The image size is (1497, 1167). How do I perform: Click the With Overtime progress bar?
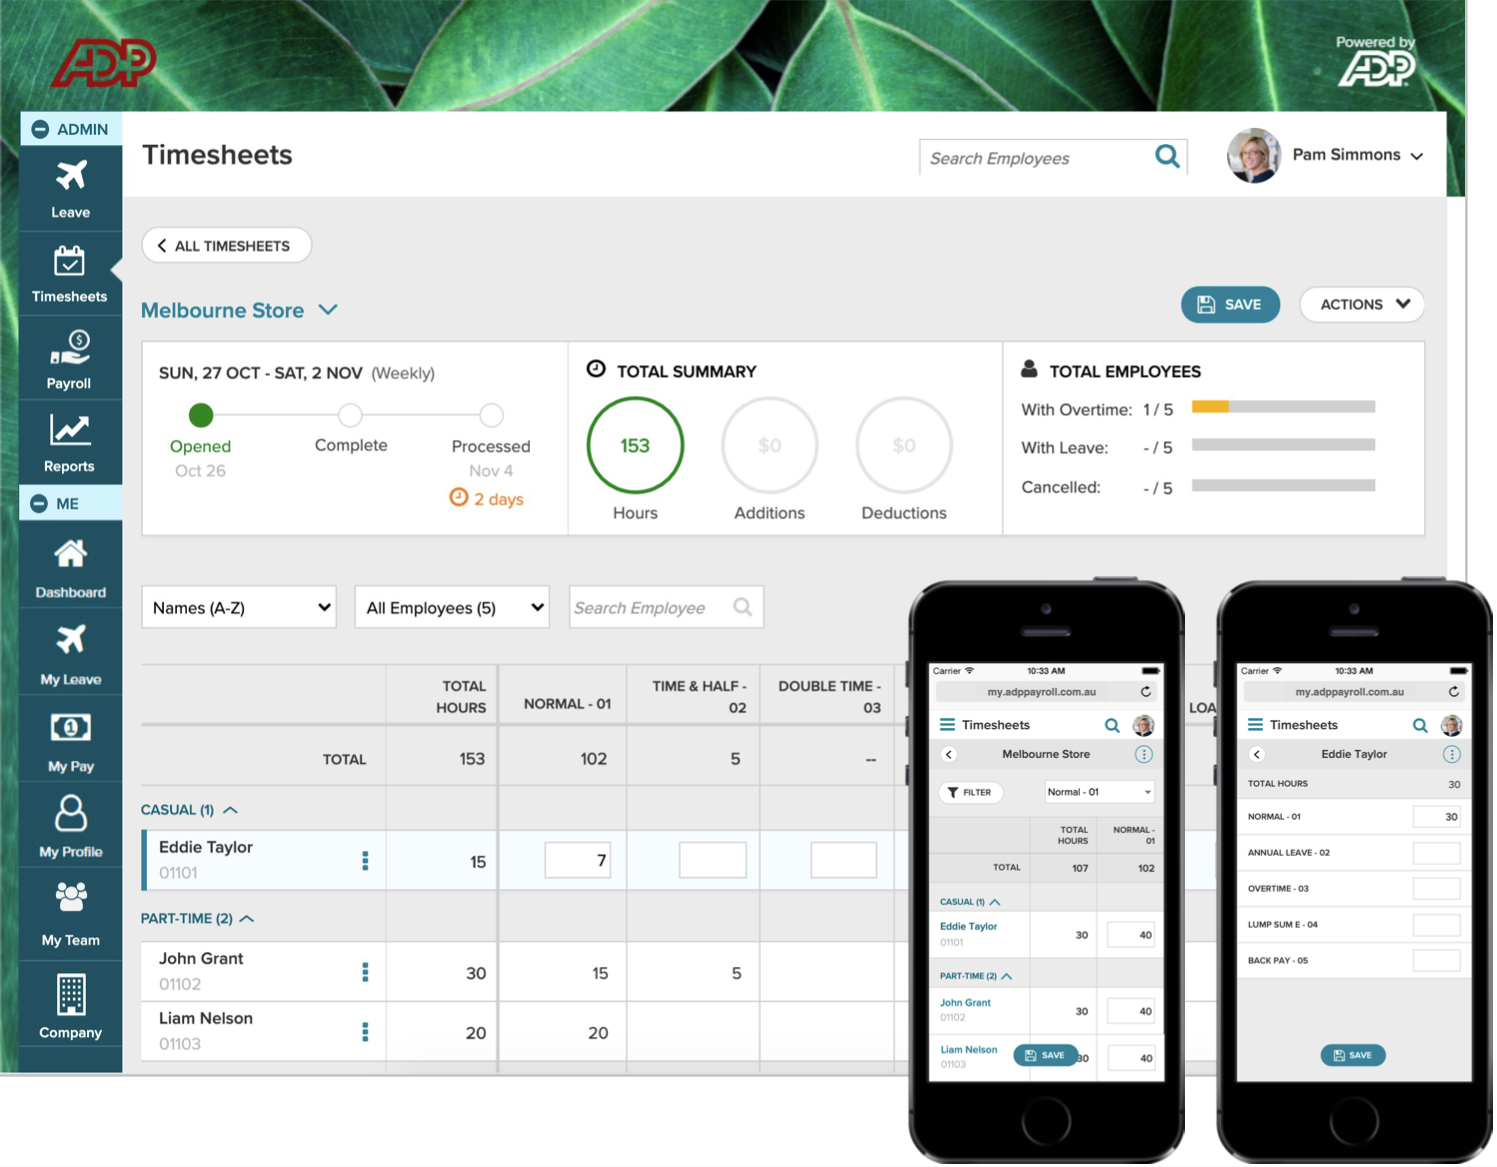pos(1283,407)
